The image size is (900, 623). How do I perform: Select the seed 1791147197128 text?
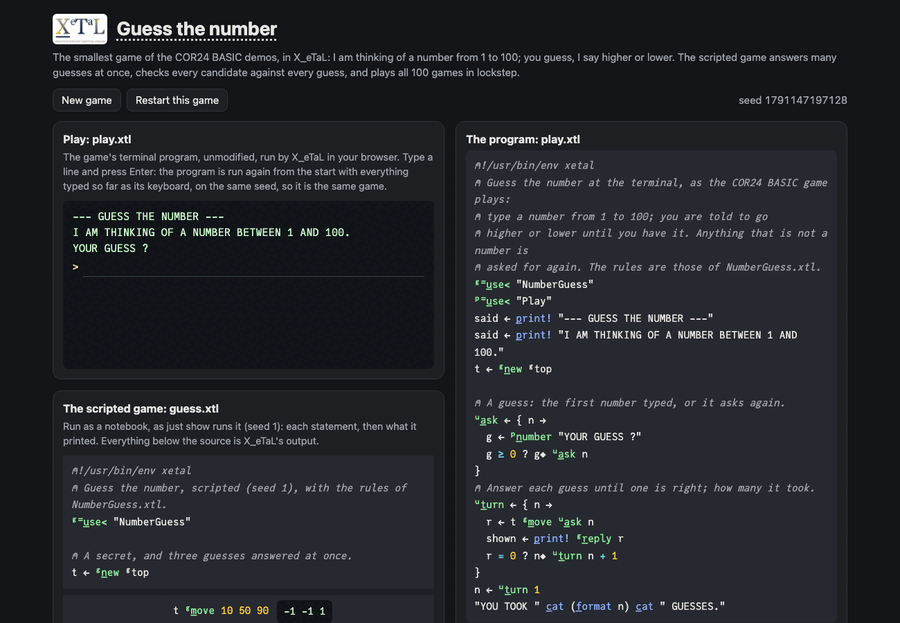[793, 100]
